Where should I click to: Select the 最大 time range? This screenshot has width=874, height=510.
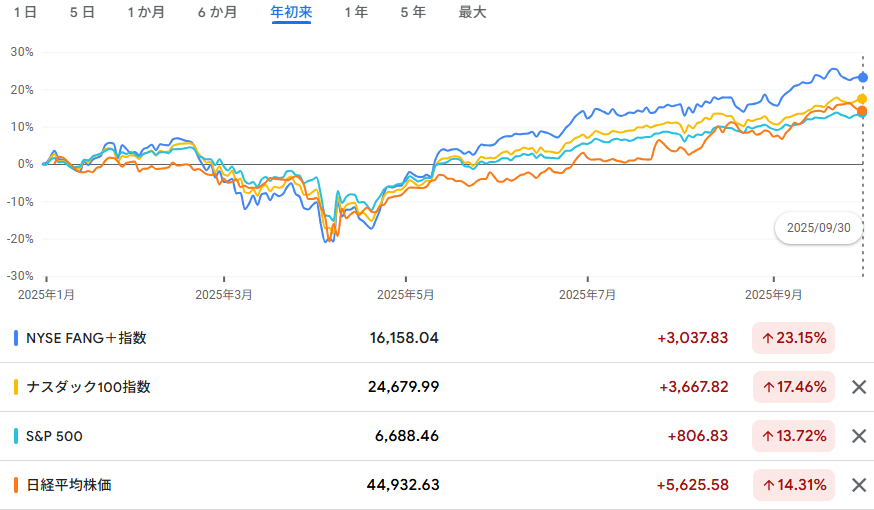pos(472,13)
